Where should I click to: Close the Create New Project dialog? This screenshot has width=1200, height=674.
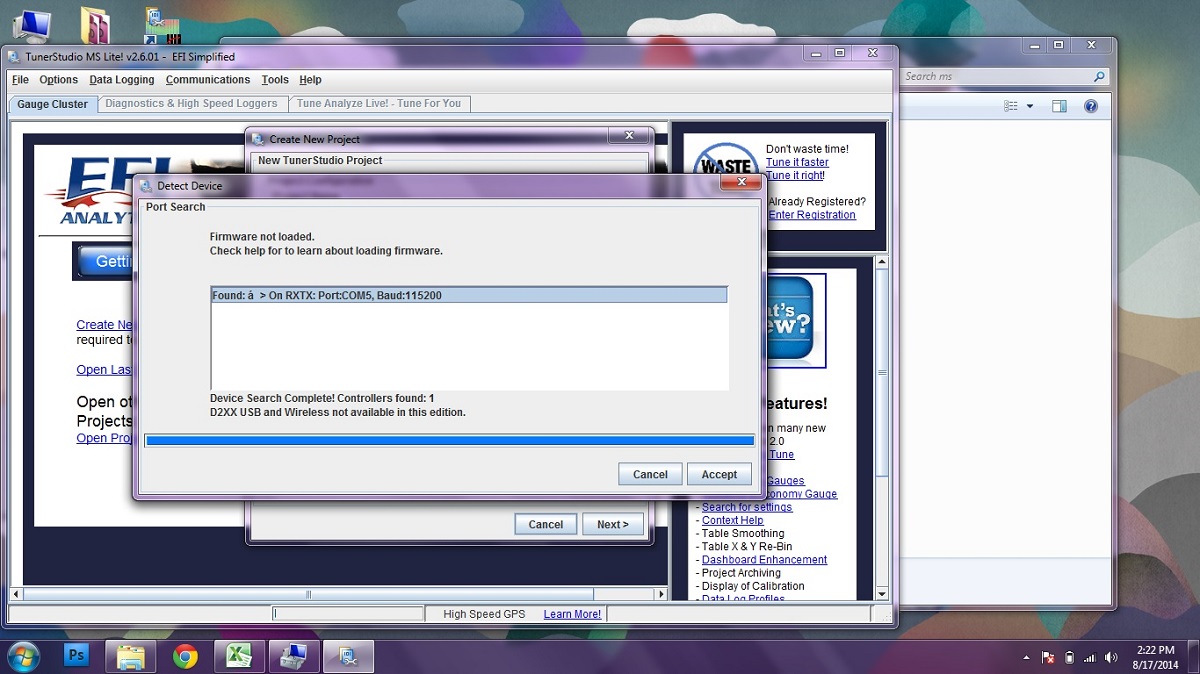point(629,135)
